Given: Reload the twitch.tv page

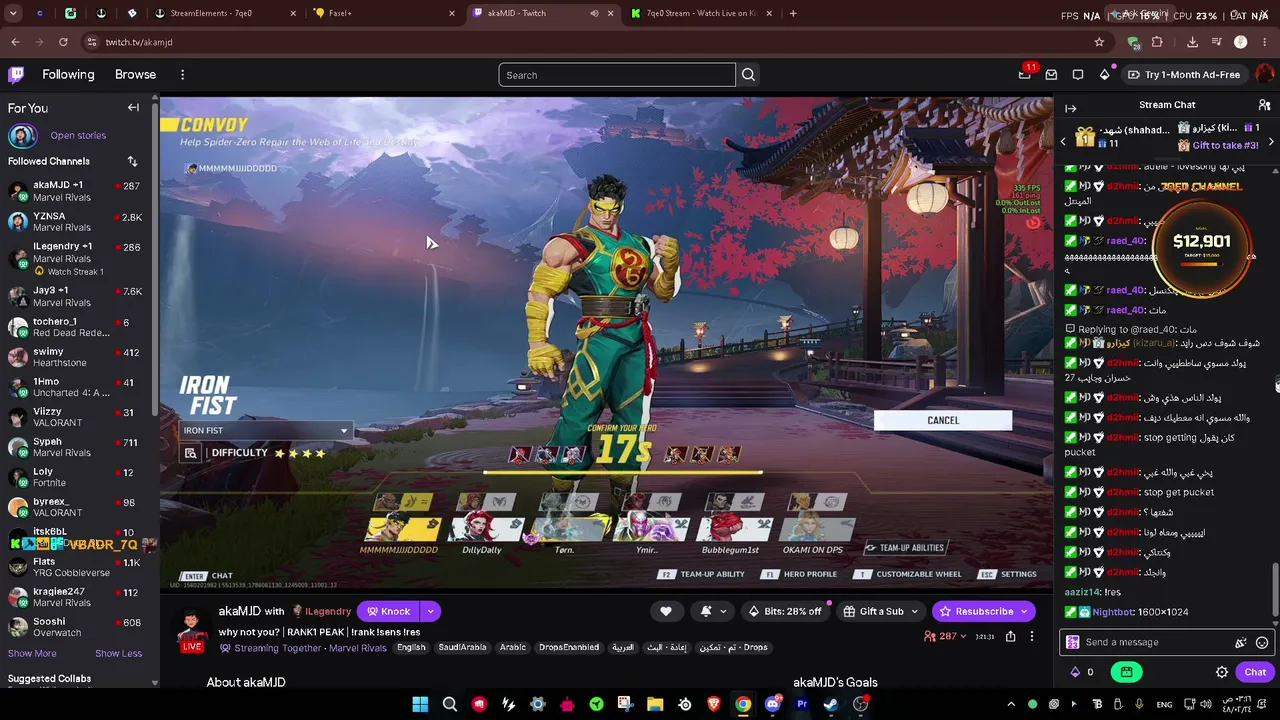Looking at the screenshot, I should pyautogui.click(x=63, y=42).
